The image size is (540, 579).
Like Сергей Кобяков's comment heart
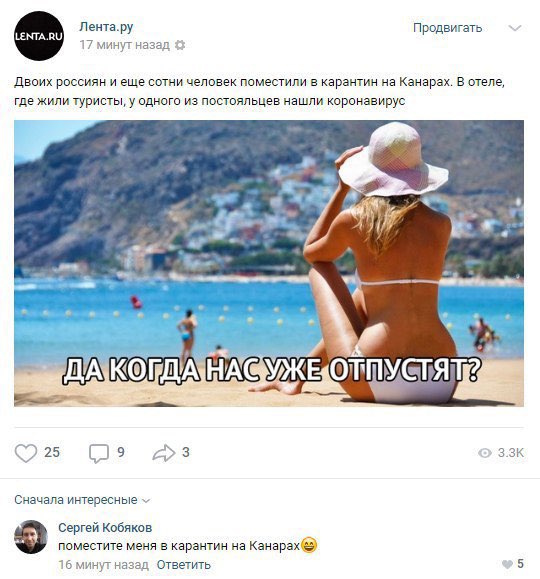pyautogui.click(x=507, y=564)
